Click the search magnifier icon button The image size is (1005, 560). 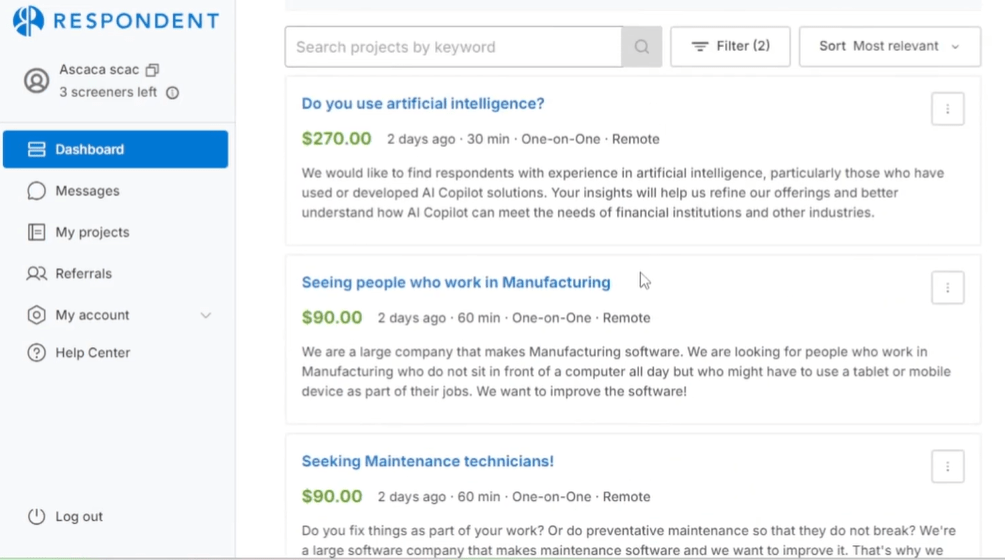click(642, 47)
